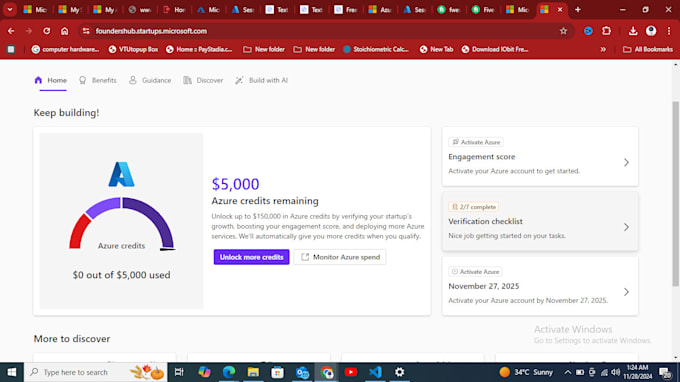Click the Monitor Azure spend button
This screenshot has height=382, width=680.
(340, 257)
